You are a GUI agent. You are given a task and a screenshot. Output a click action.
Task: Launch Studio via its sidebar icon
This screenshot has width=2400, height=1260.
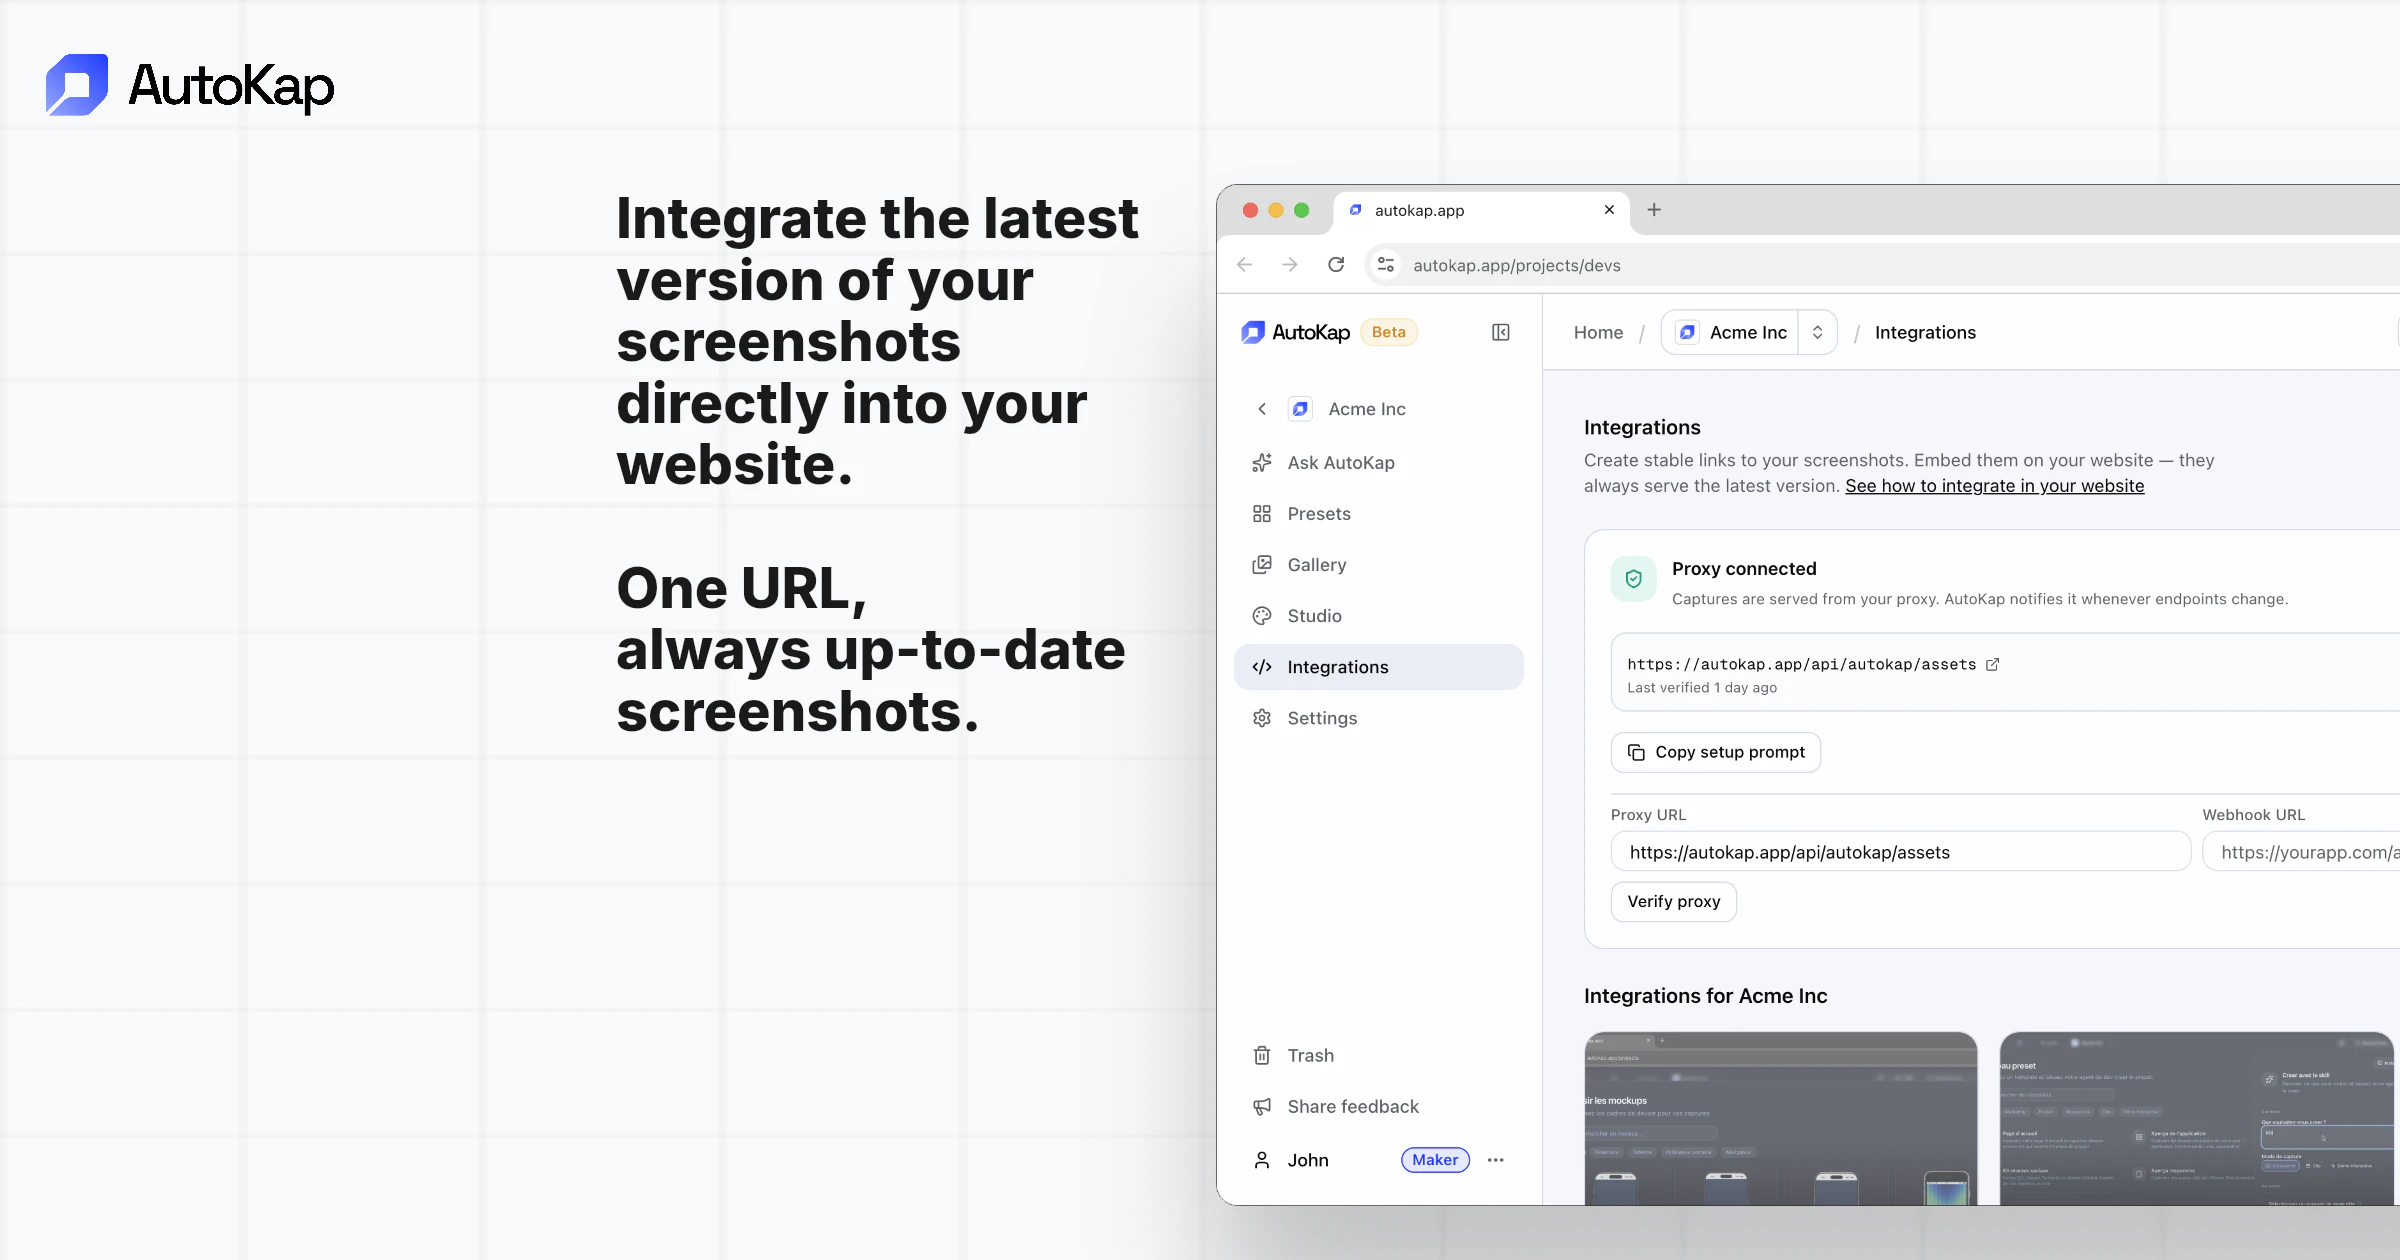coord(1261,615)
